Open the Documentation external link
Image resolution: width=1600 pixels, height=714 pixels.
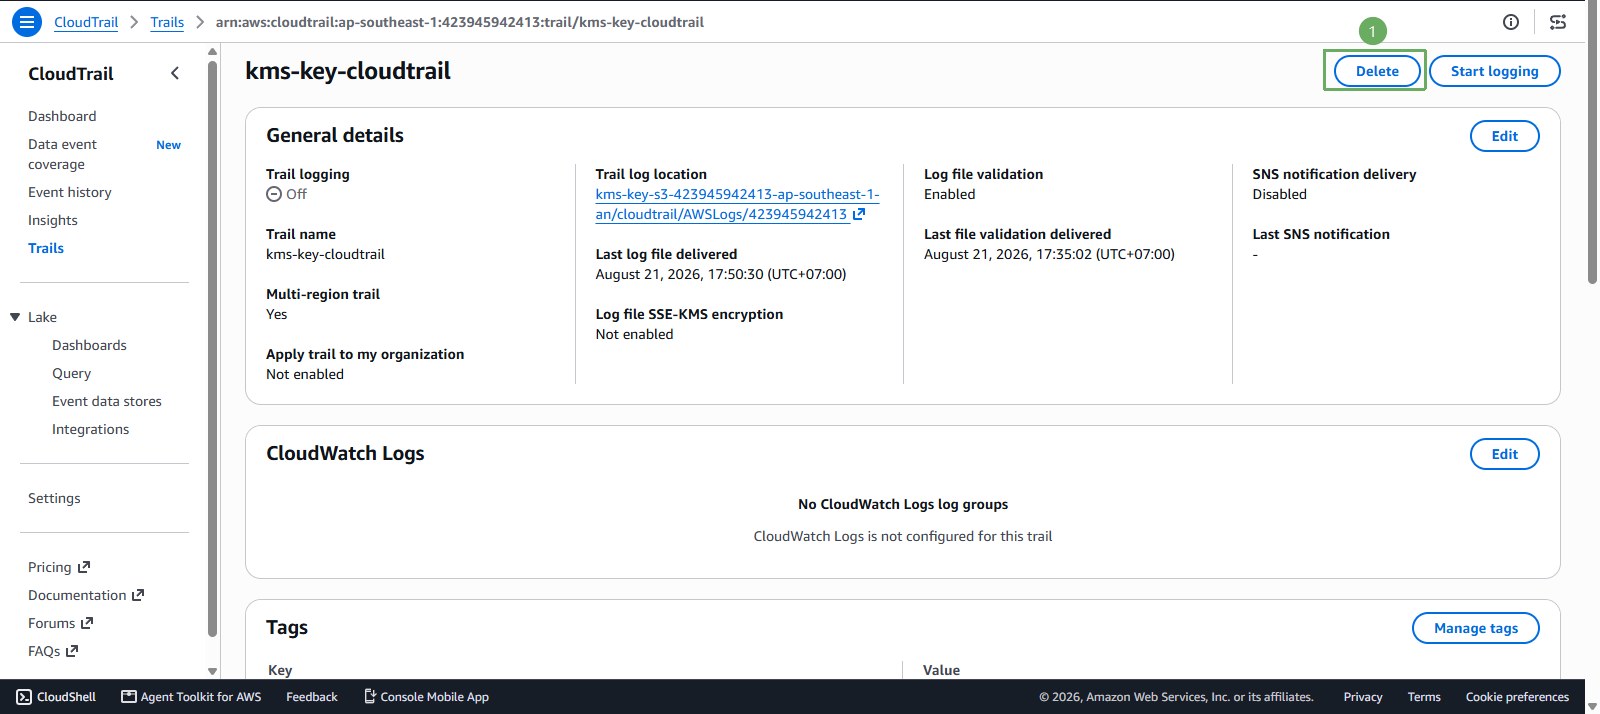[x=86, y=595]
